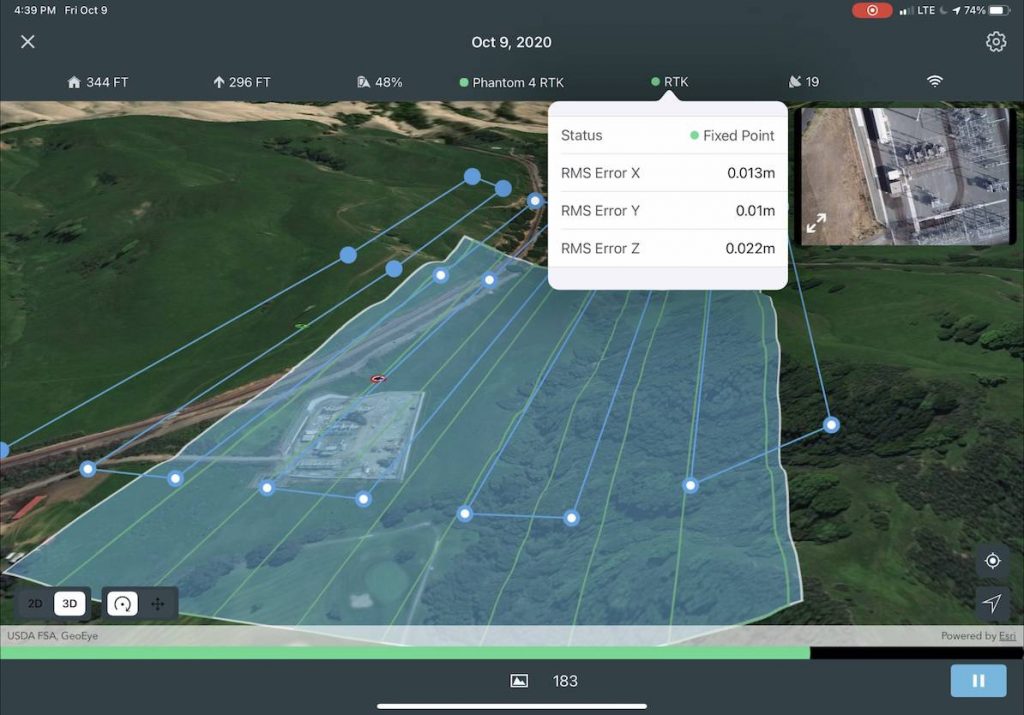Image resolution: width=1024 pixels, height=715 pixels.
Task: Click the locate-me crosshair icon
Action: (992, 561)
